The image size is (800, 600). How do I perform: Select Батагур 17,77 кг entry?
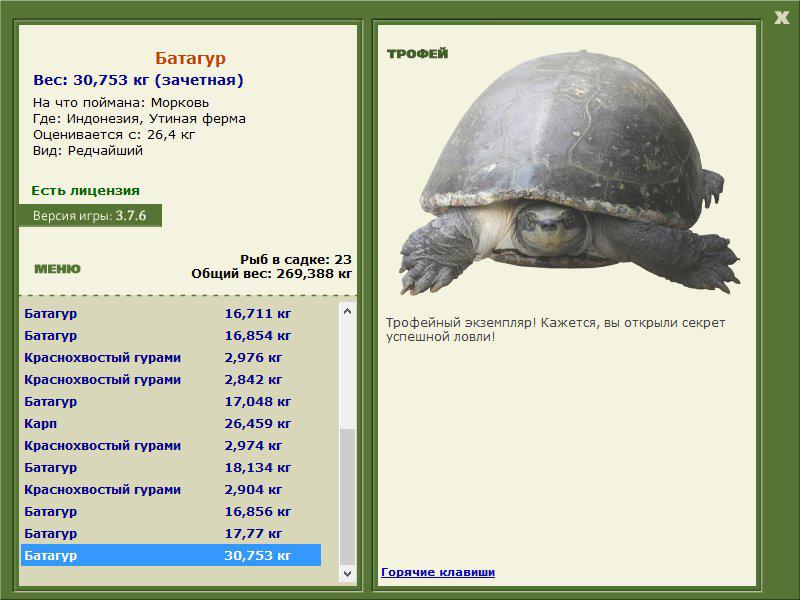point(170,533)
